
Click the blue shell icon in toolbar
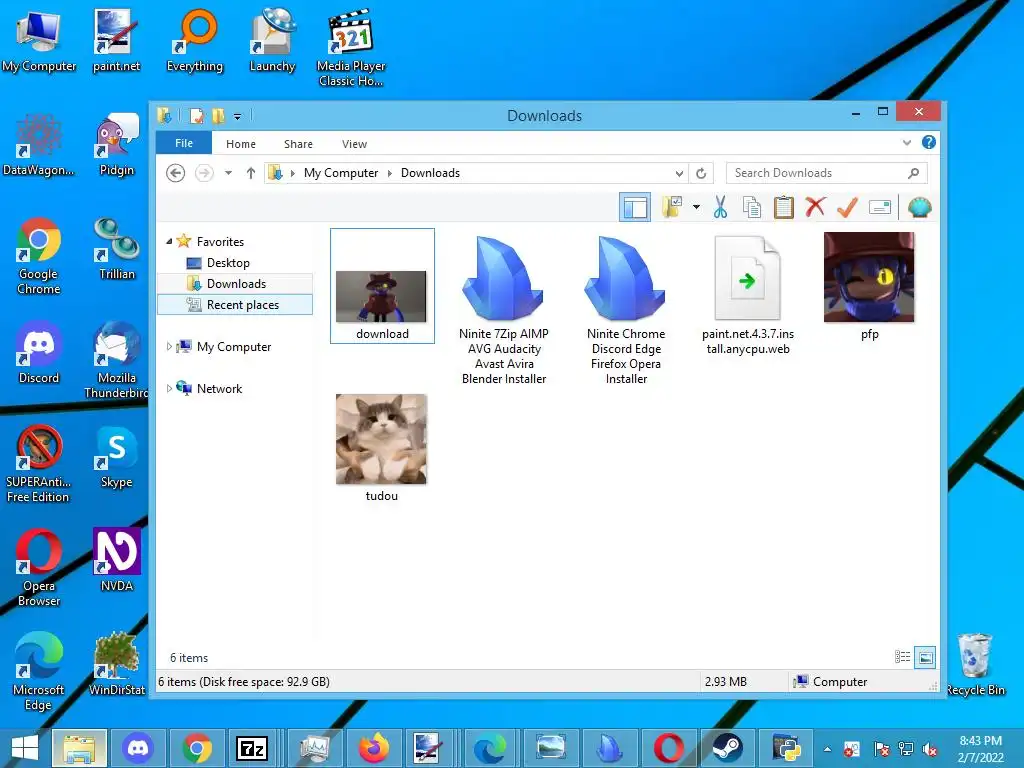click(x=920, y=208)
